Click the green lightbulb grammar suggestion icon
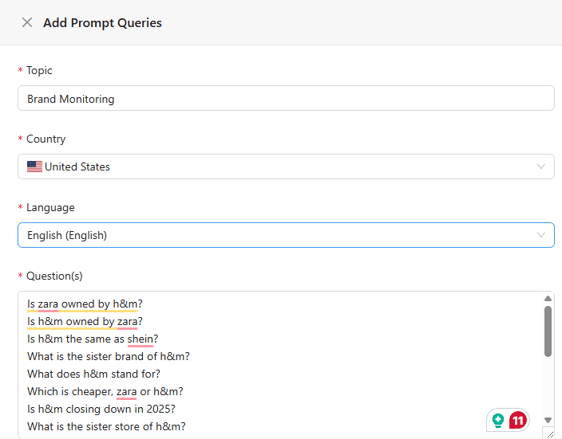562x439 pixels. pyautogui.click(x=498, y=420)
